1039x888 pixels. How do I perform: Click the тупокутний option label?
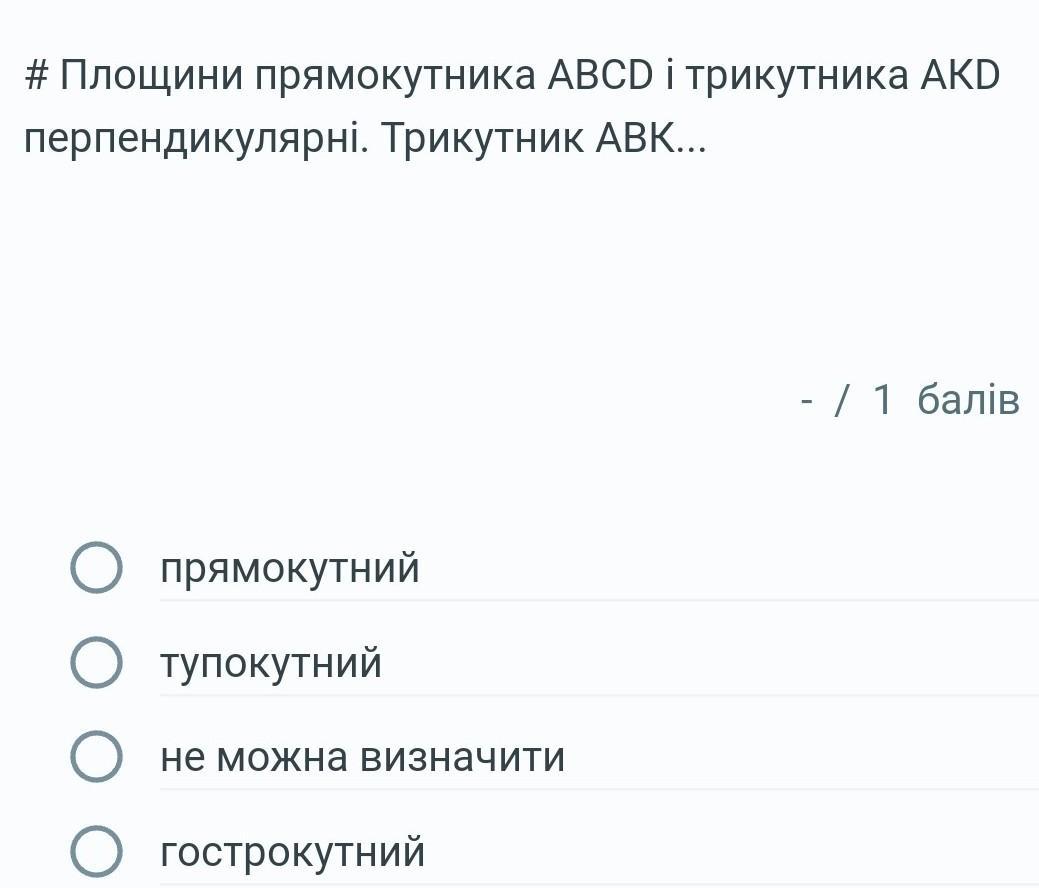point(271,664)
